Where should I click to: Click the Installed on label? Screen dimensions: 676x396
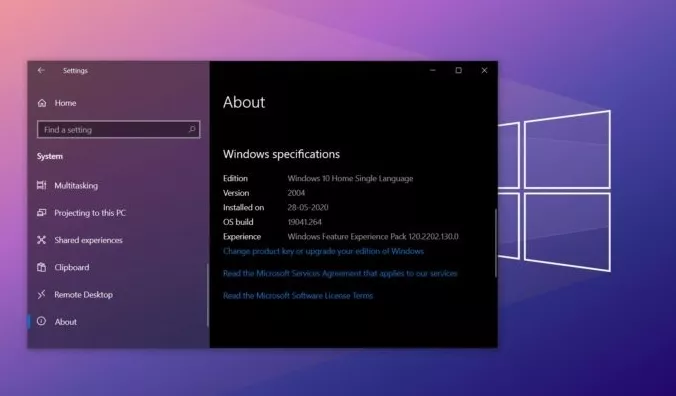tap(243, 208)
